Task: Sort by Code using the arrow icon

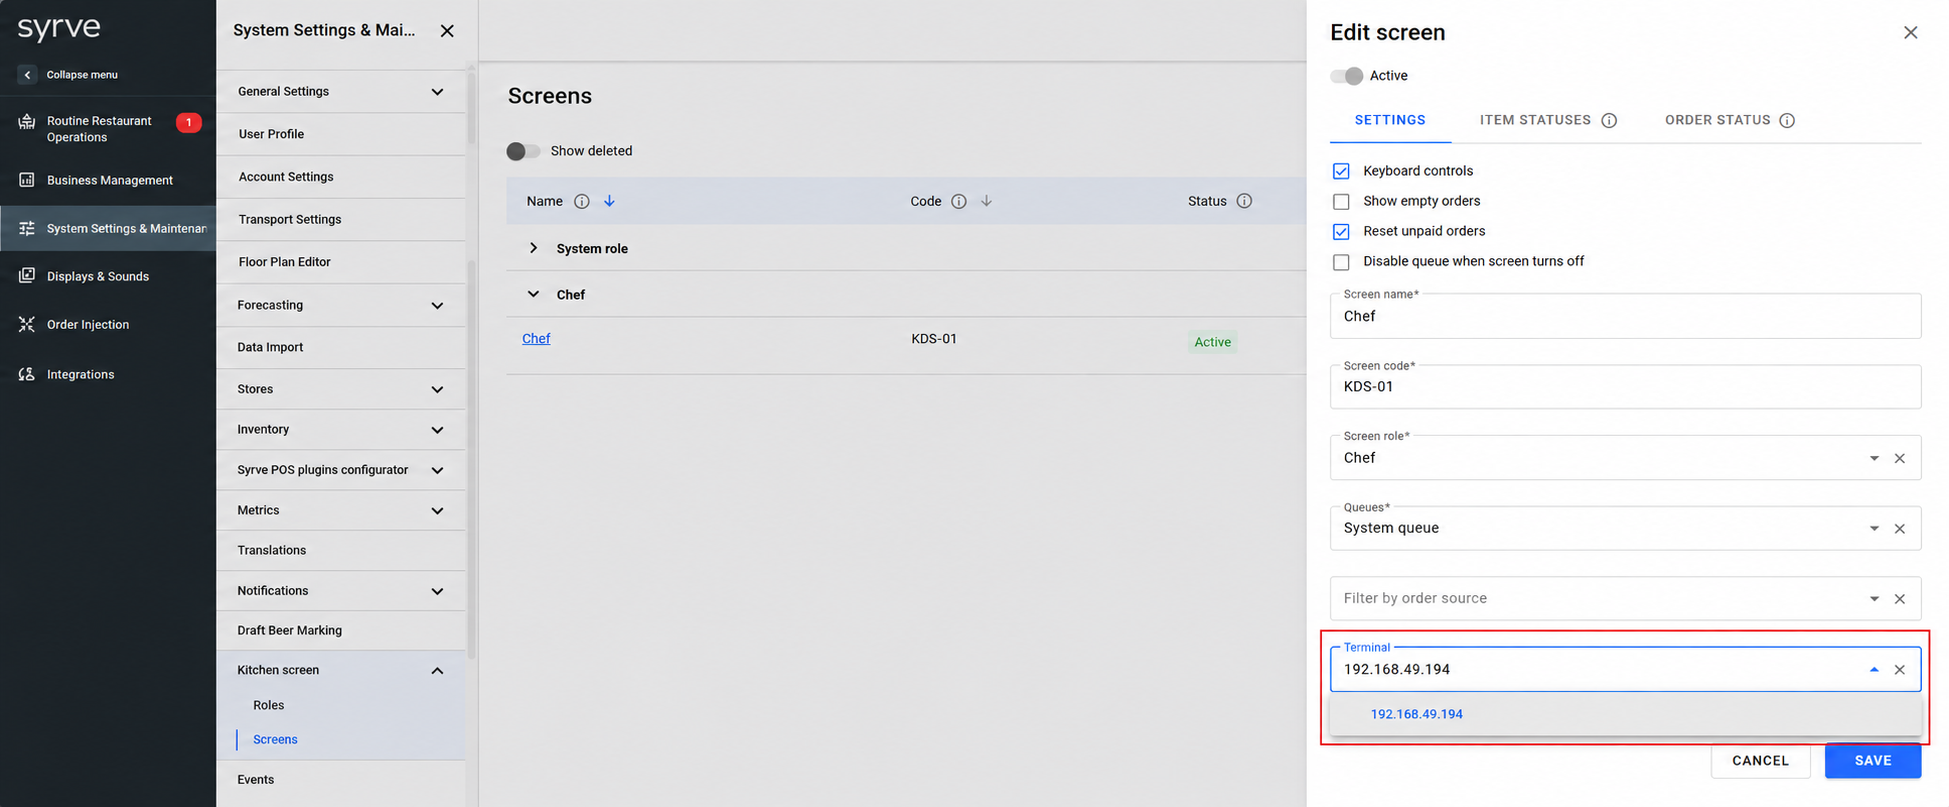Action: pyautogui.click(x=986, y=201)
